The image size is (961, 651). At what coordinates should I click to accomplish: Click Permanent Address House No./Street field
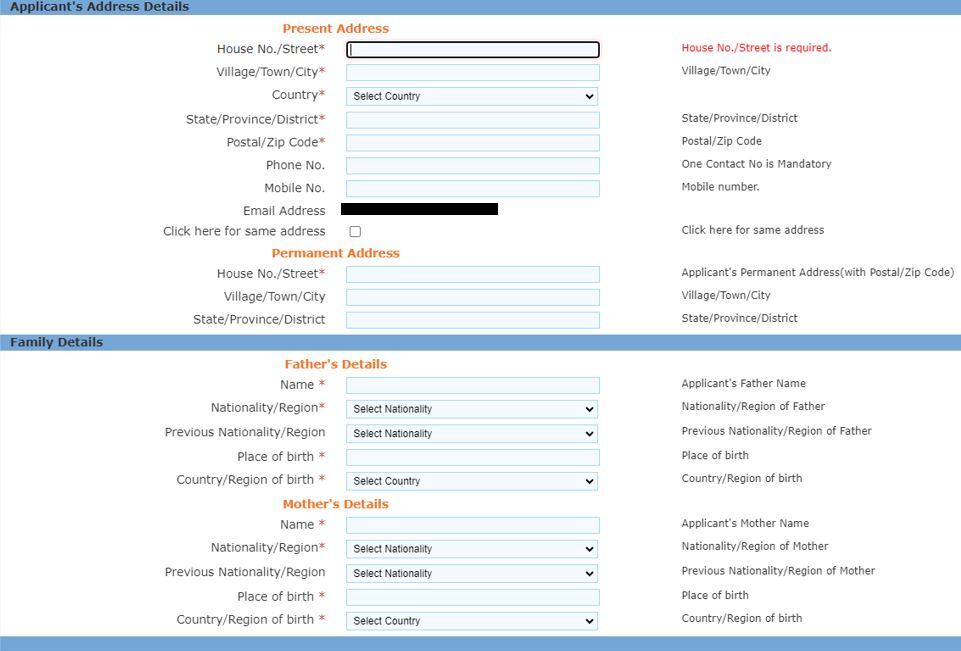(x=472, y=274)
